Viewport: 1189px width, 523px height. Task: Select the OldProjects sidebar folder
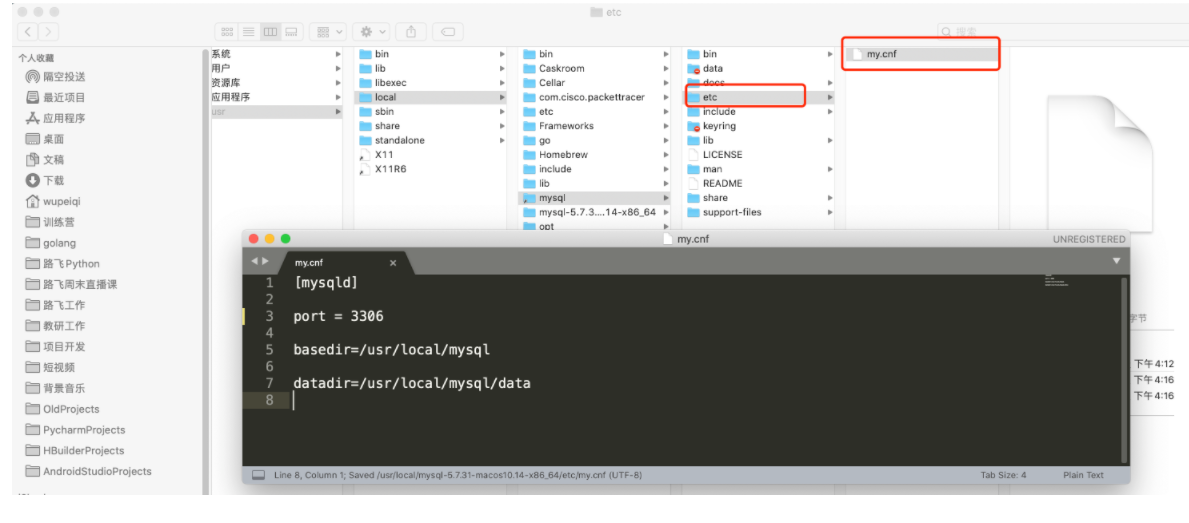point(62,409)
